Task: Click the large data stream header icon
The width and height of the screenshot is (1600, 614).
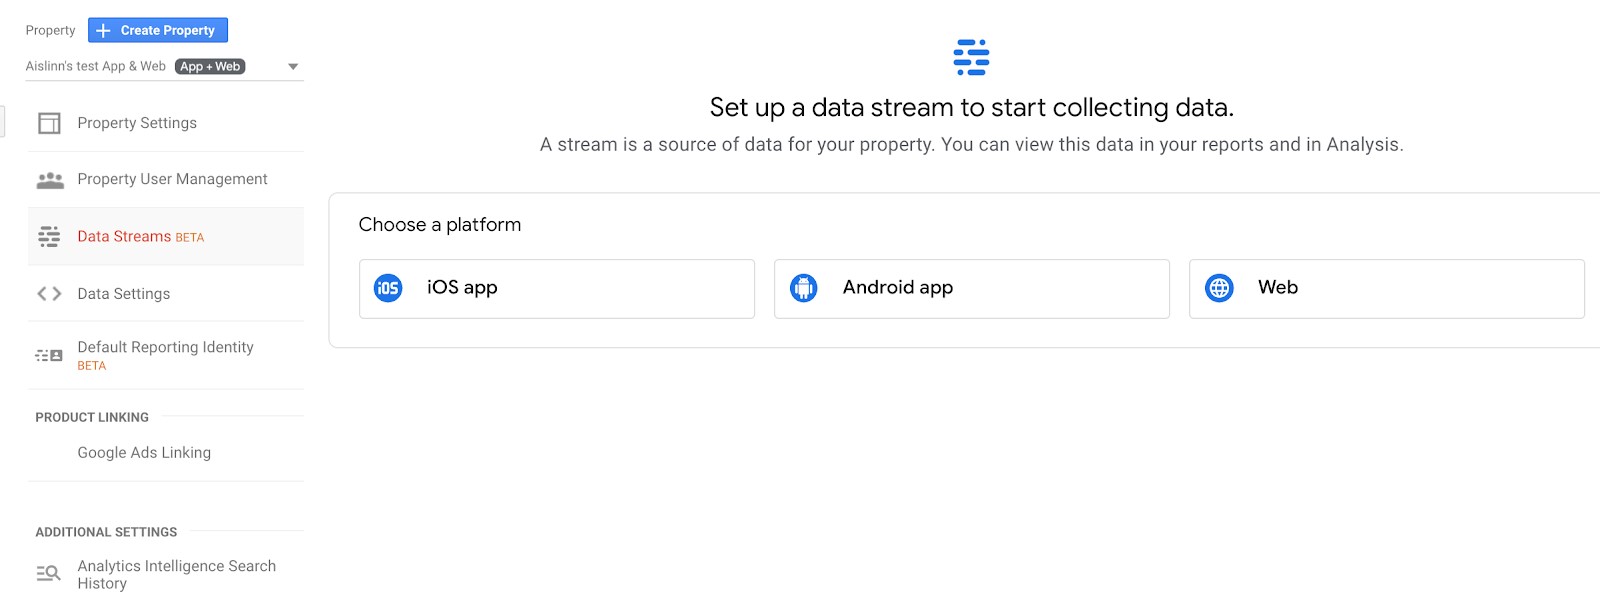Action: 971,57
